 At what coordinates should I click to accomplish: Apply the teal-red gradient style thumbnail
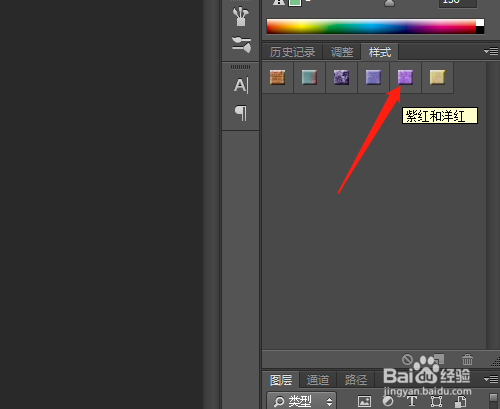point(309,77)
